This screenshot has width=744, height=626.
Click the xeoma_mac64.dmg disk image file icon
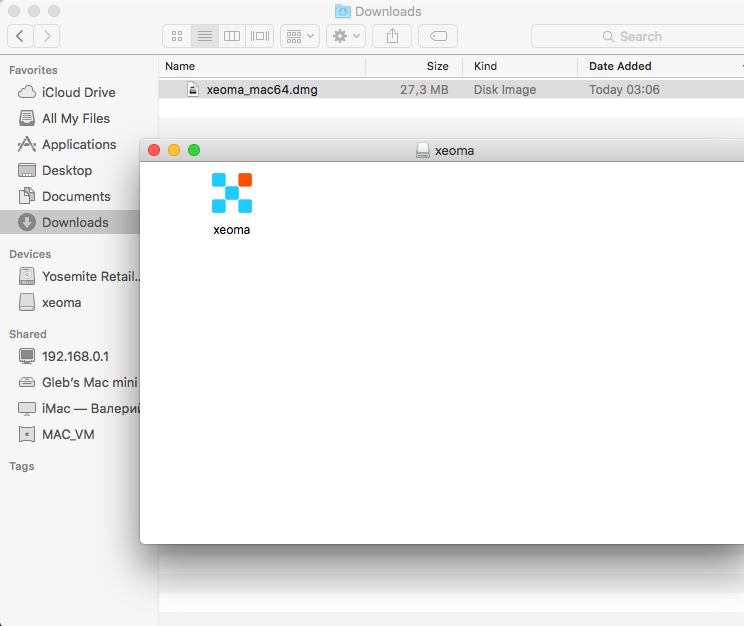click(193, 89)
